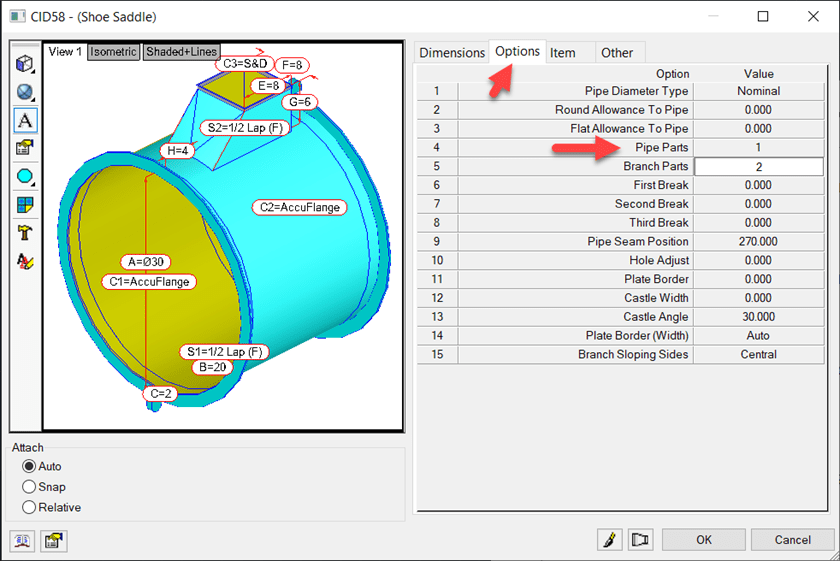Click the Castle Width value cell
Image resolution: width=840 pixels, height=561 pixels.
(x=759, y=298)
